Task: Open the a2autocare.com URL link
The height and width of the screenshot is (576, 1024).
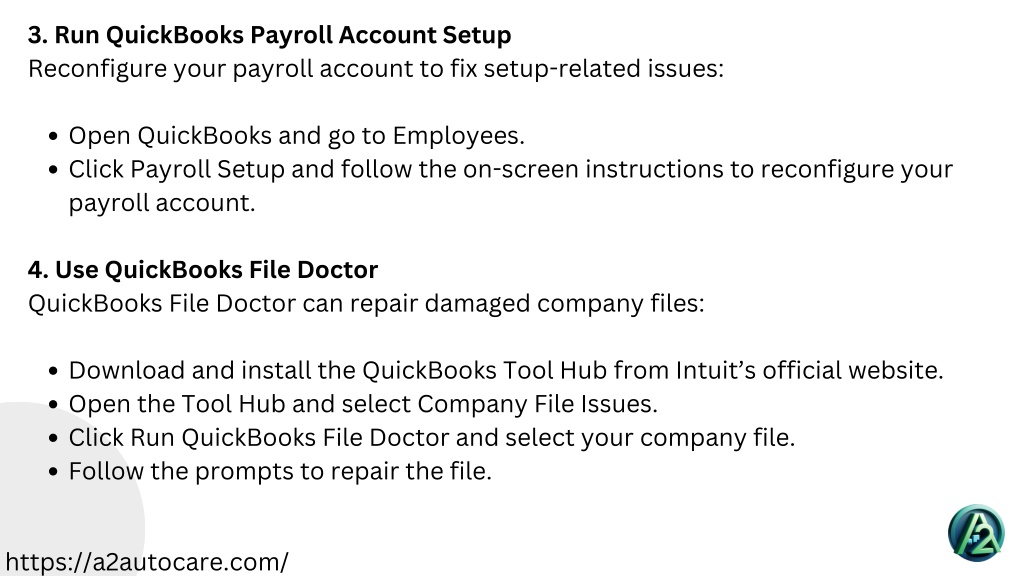Action: click(147, 562)
